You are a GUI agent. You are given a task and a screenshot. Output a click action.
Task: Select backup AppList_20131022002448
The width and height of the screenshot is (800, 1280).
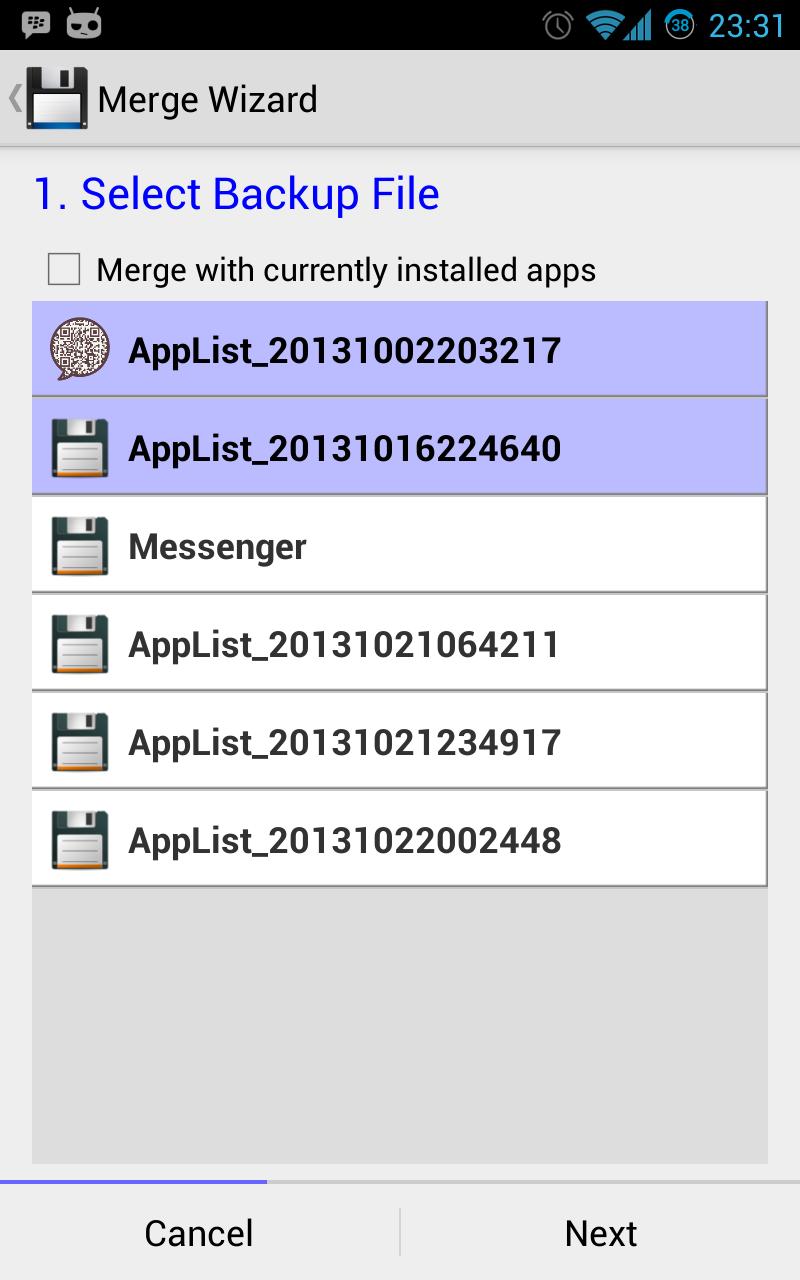coord(400,840)
